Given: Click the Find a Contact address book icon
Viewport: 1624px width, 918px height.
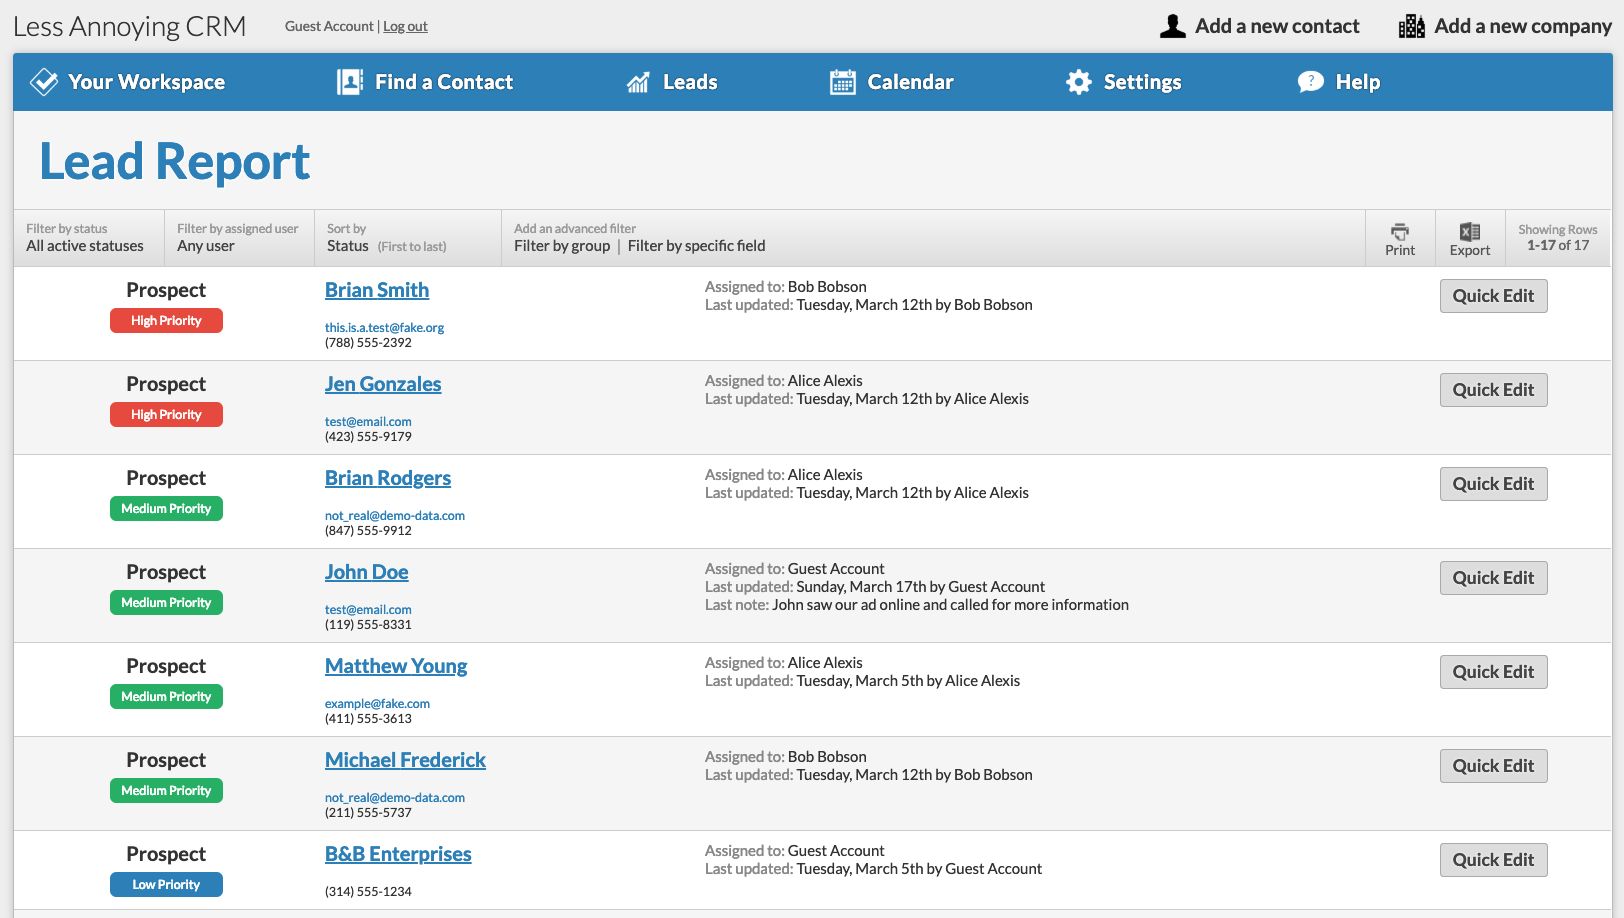Looking at the screenshot, I should point(350,82).
